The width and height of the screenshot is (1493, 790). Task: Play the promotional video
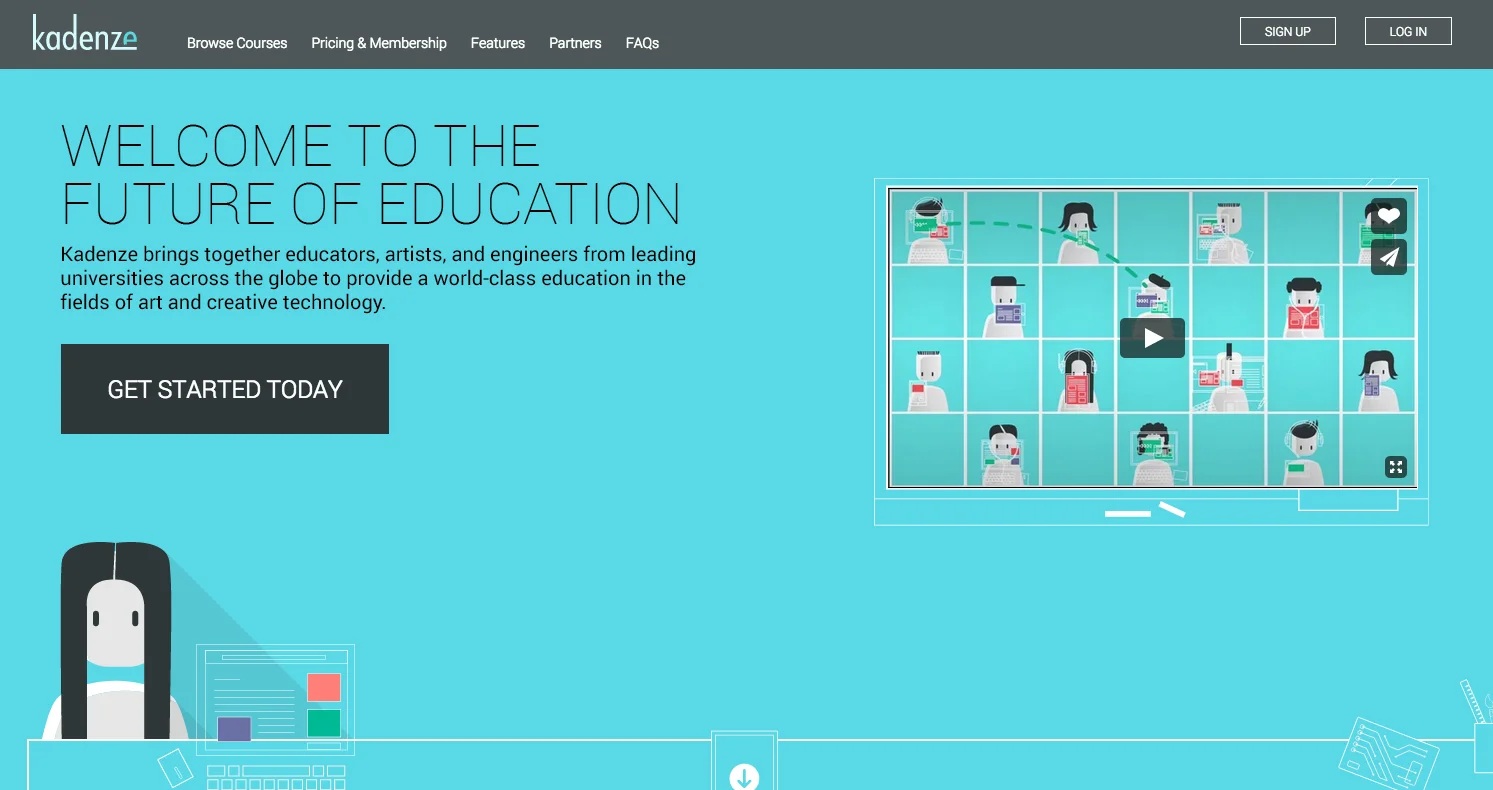[1152, 338]
